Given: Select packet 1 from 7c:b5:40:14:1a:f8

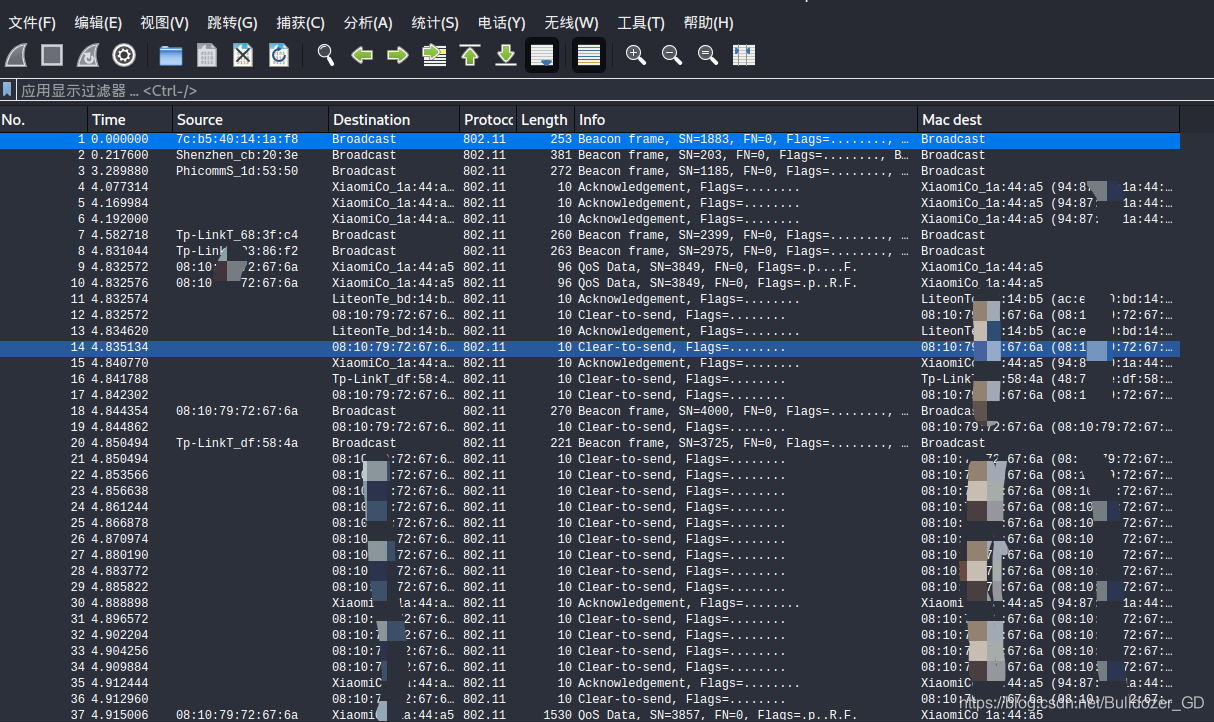Looking at the screenshot, I should (590, 139).
